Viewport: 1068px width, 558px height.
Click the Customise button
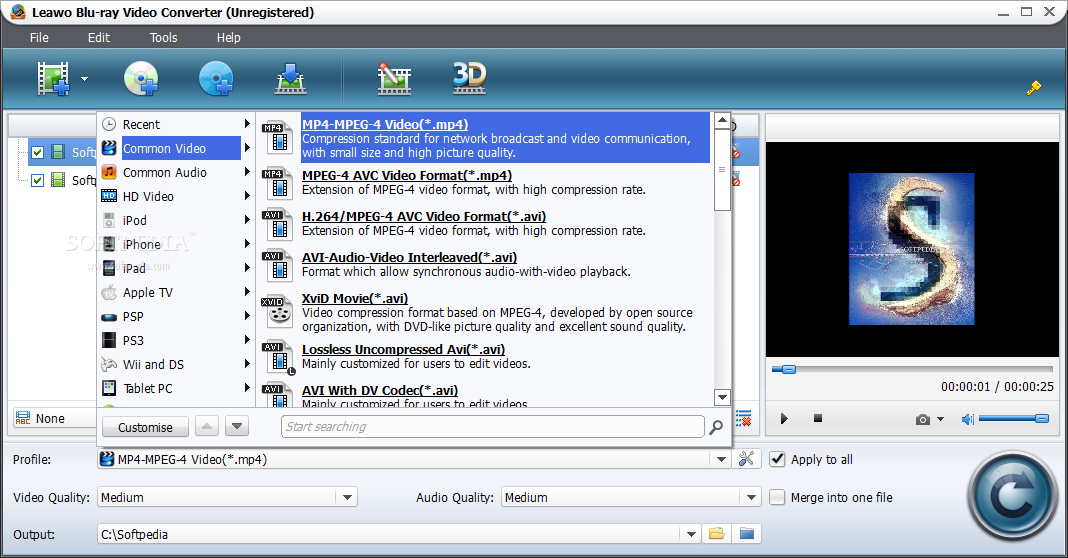[x=145, y=427]
